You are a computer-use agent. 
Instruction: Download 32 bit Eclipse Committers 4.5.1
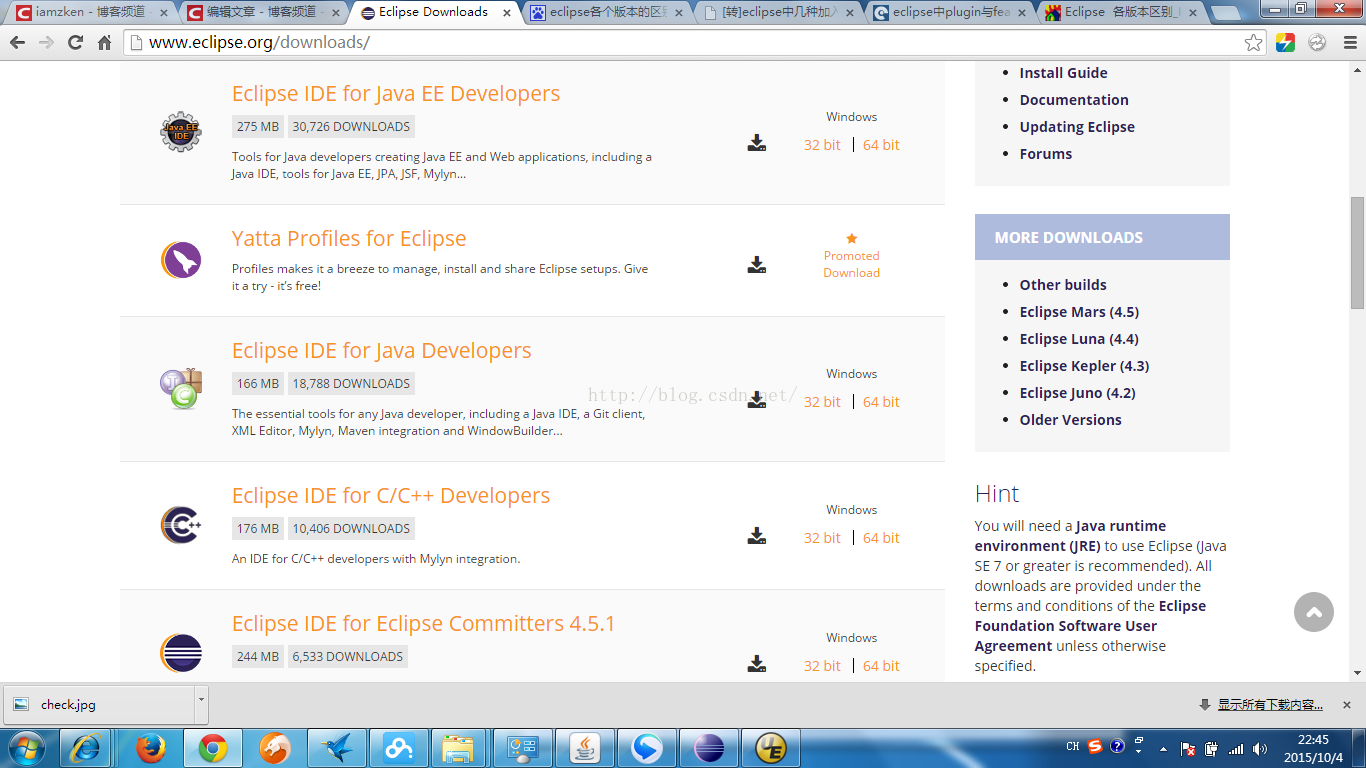pyautogui.click(x=822, y=666)
